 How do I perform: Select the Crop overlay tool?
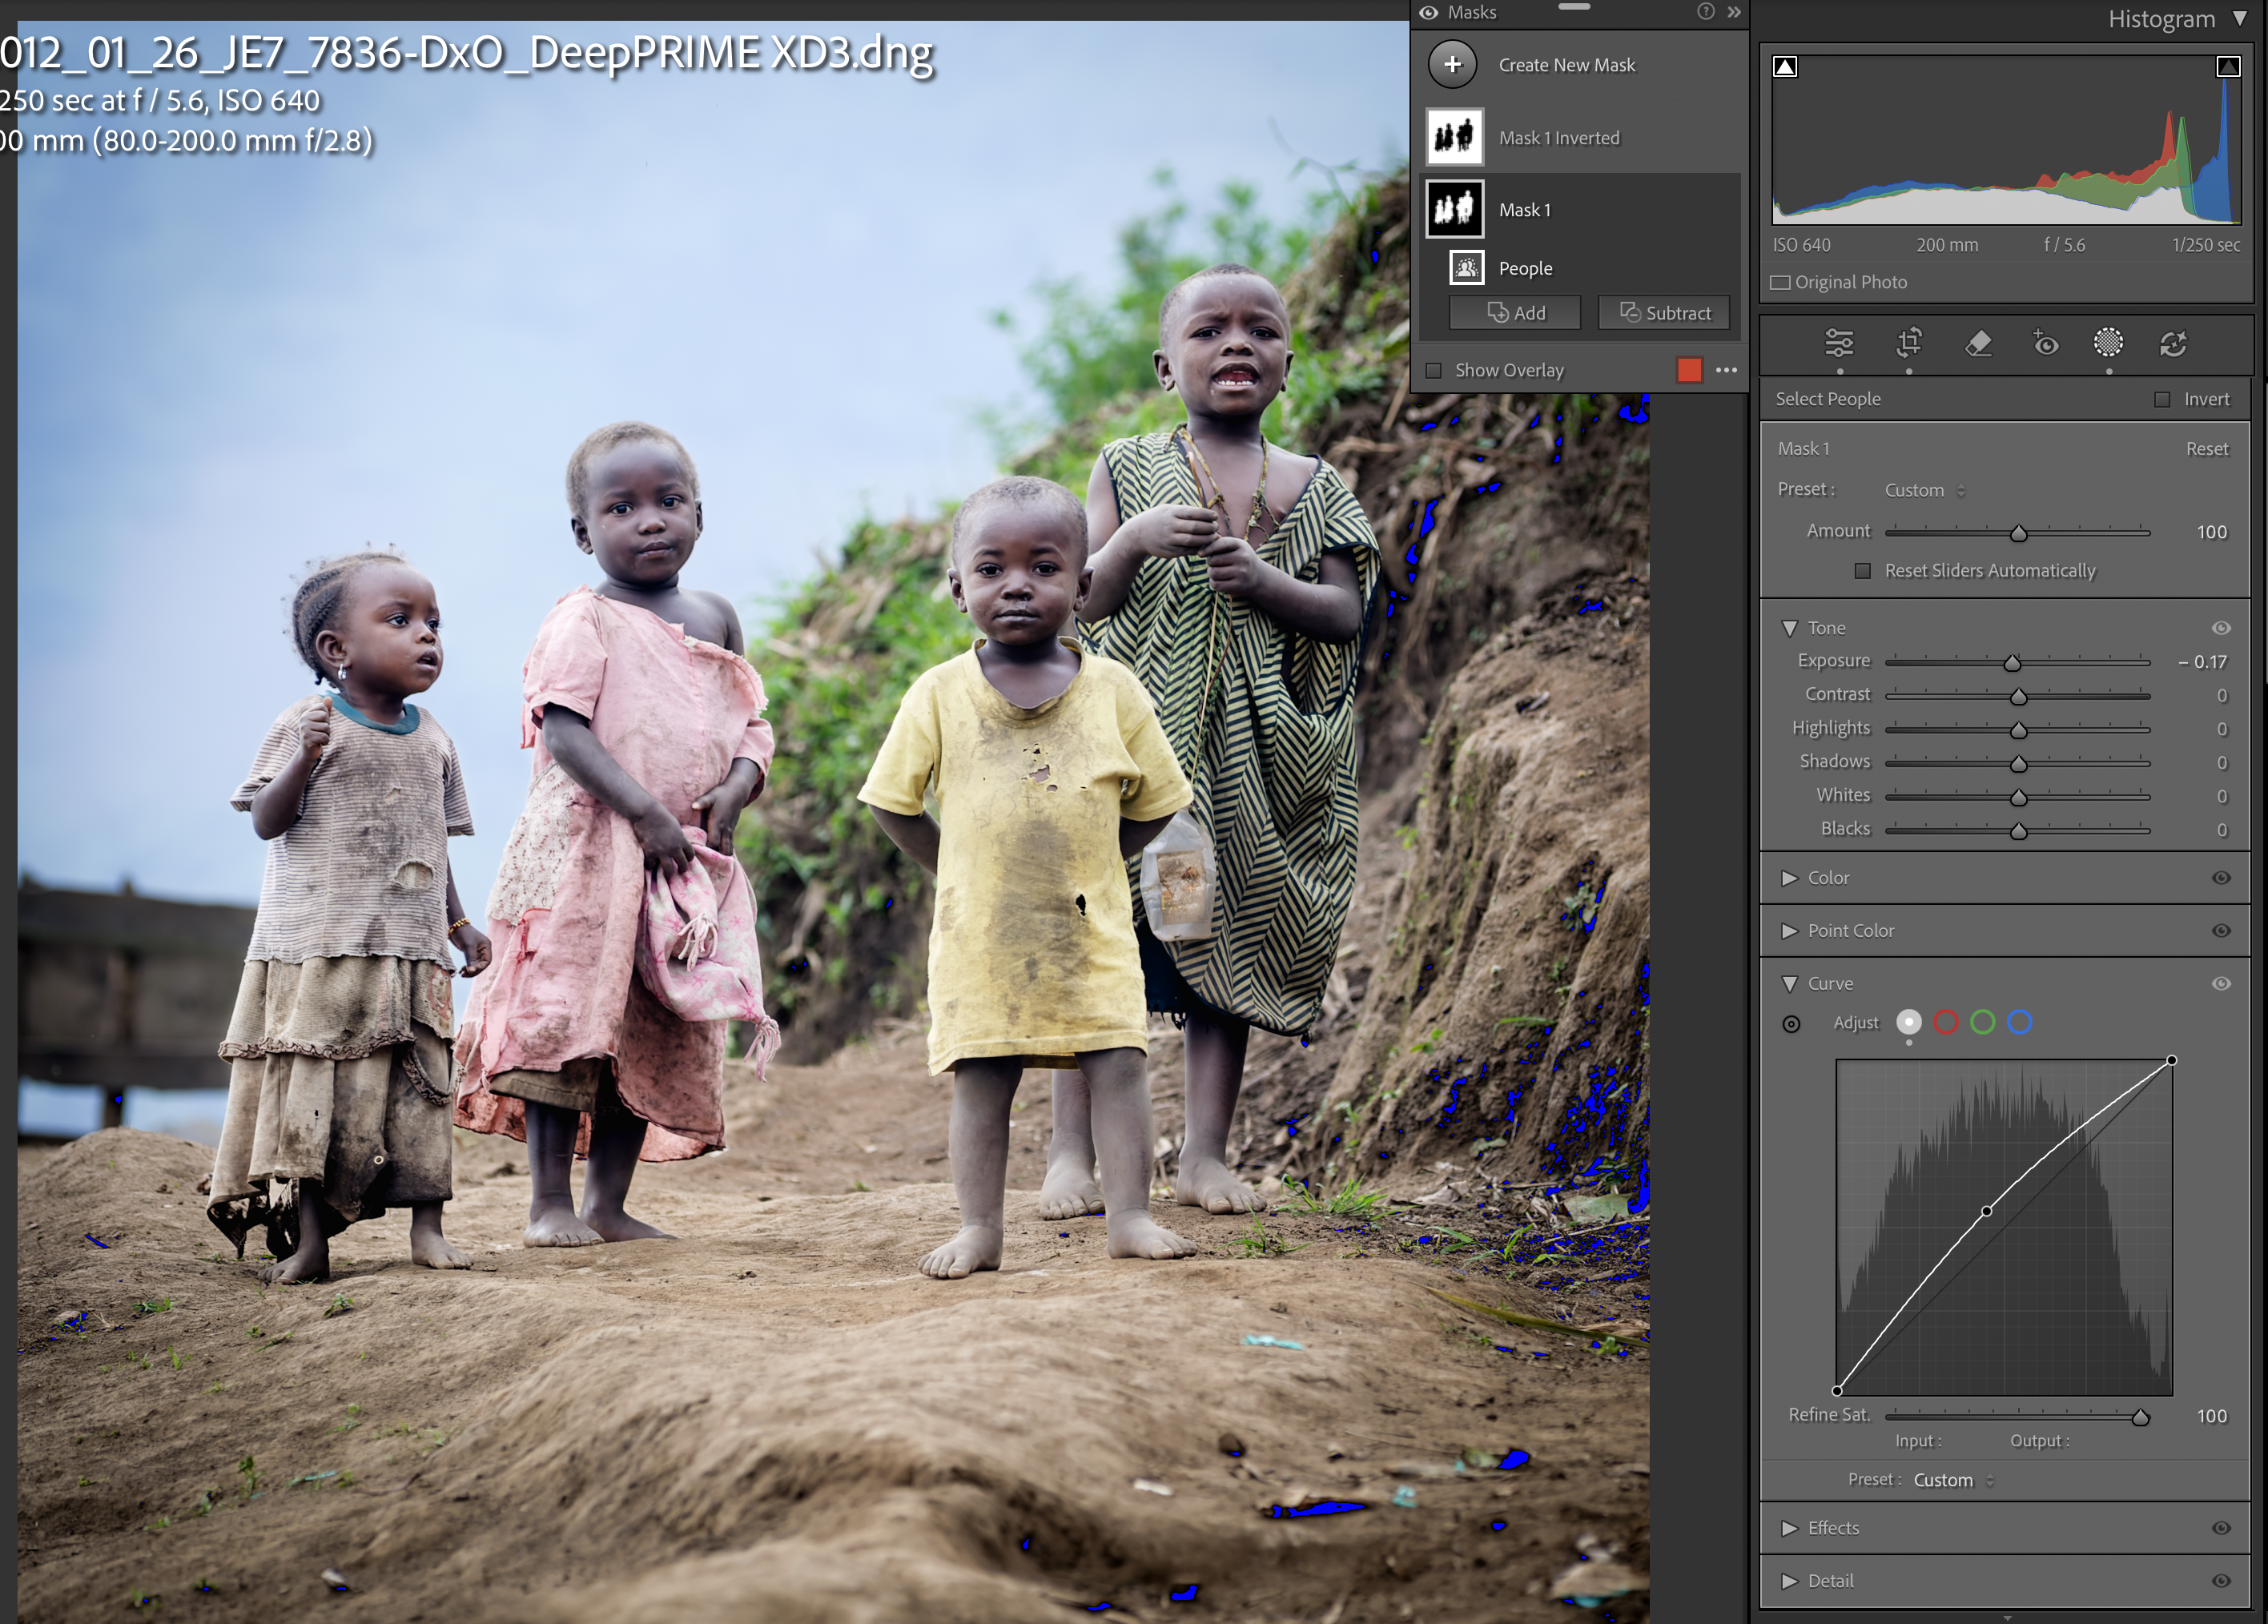pyautogui.click(x=1908, y=344)
